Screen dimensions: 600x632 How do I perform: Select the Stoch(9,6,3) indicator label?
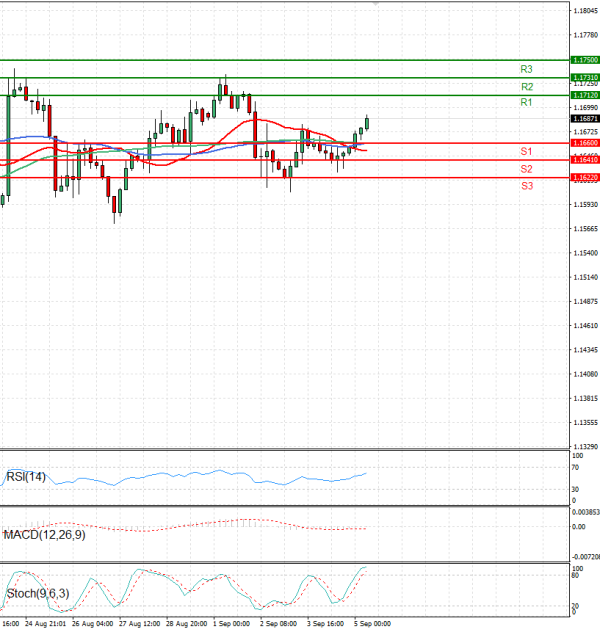[35, 594]
